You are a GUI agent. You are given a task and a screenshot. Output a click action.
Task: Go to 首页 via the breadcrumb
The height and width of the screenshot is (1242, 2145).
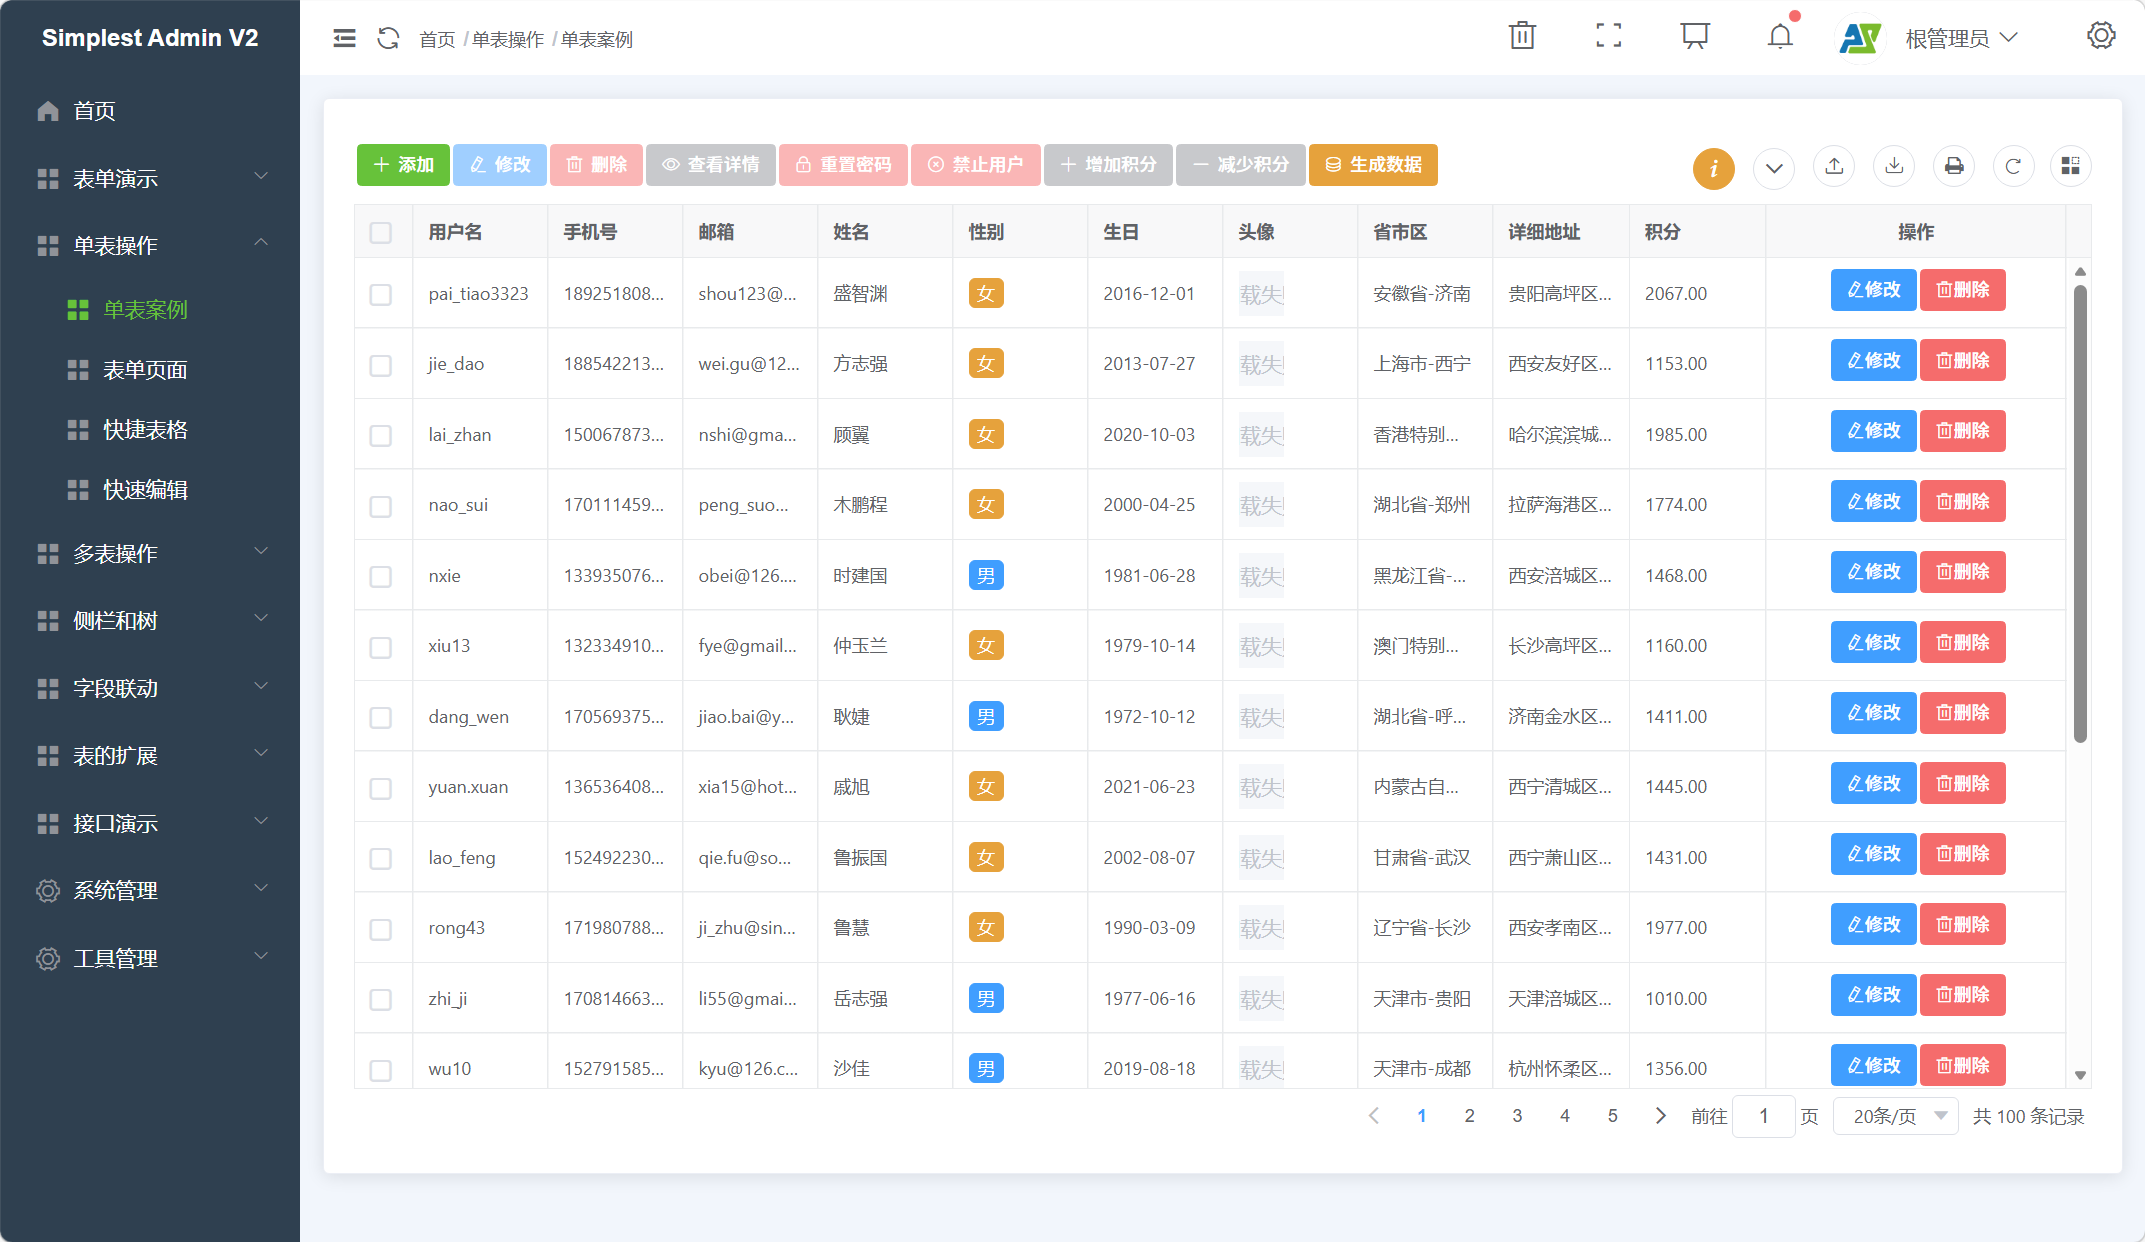(x=436, y=39)
